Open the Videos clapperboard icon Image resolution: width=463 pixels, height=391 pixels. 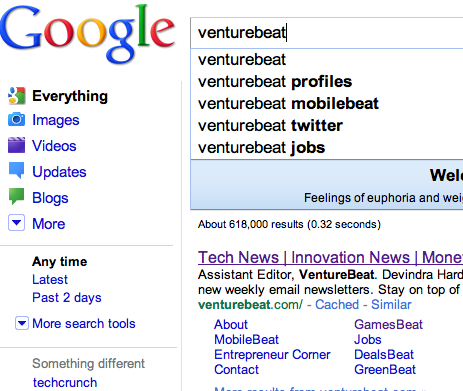[16, 145]
